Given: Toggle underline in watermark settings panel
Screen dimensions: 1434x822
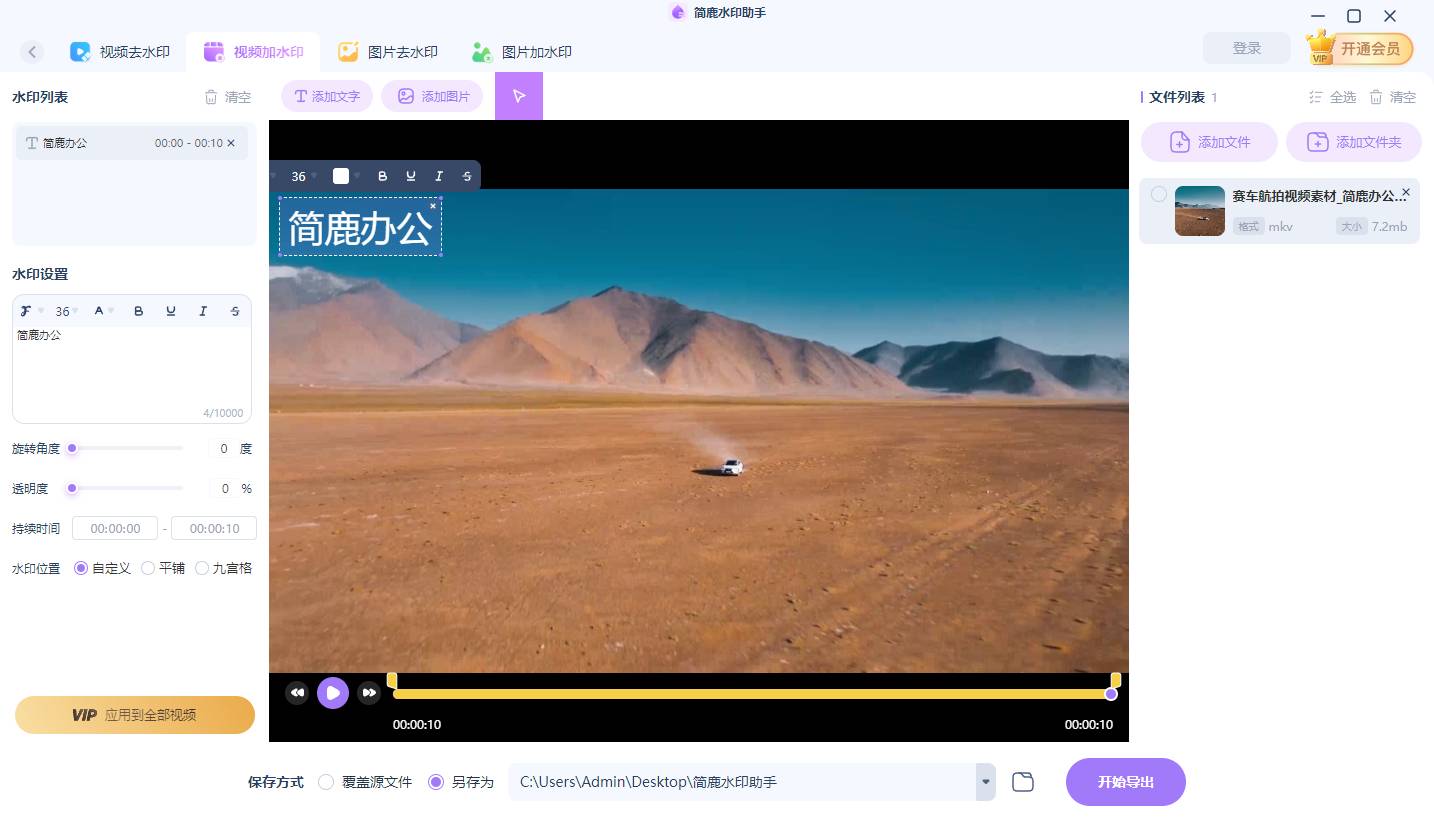Looking at the screenshot, I should 171,311.
